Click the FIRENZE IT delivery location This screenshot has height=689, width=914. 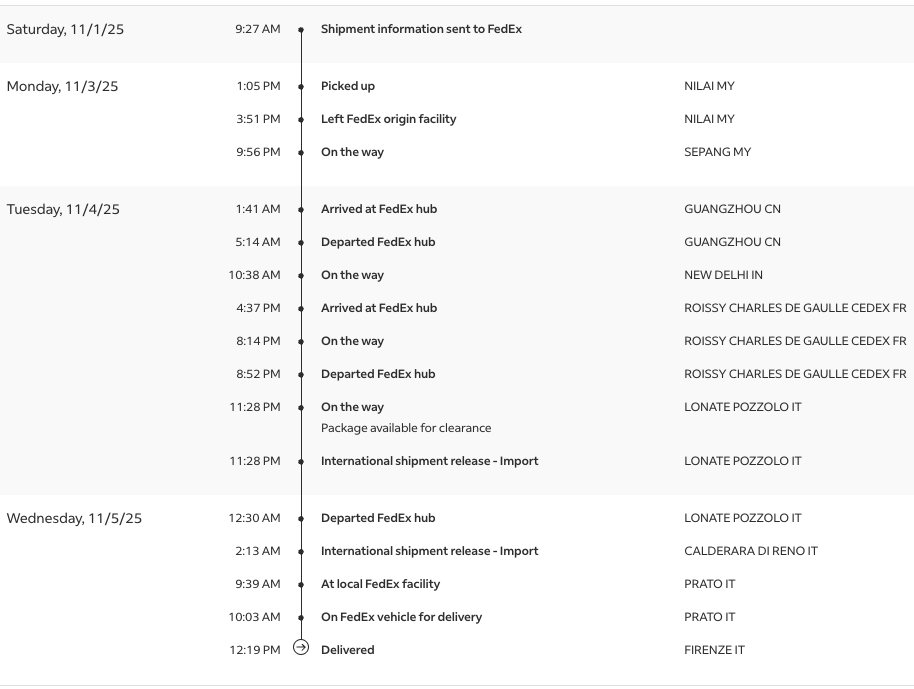tap(714, 650)
